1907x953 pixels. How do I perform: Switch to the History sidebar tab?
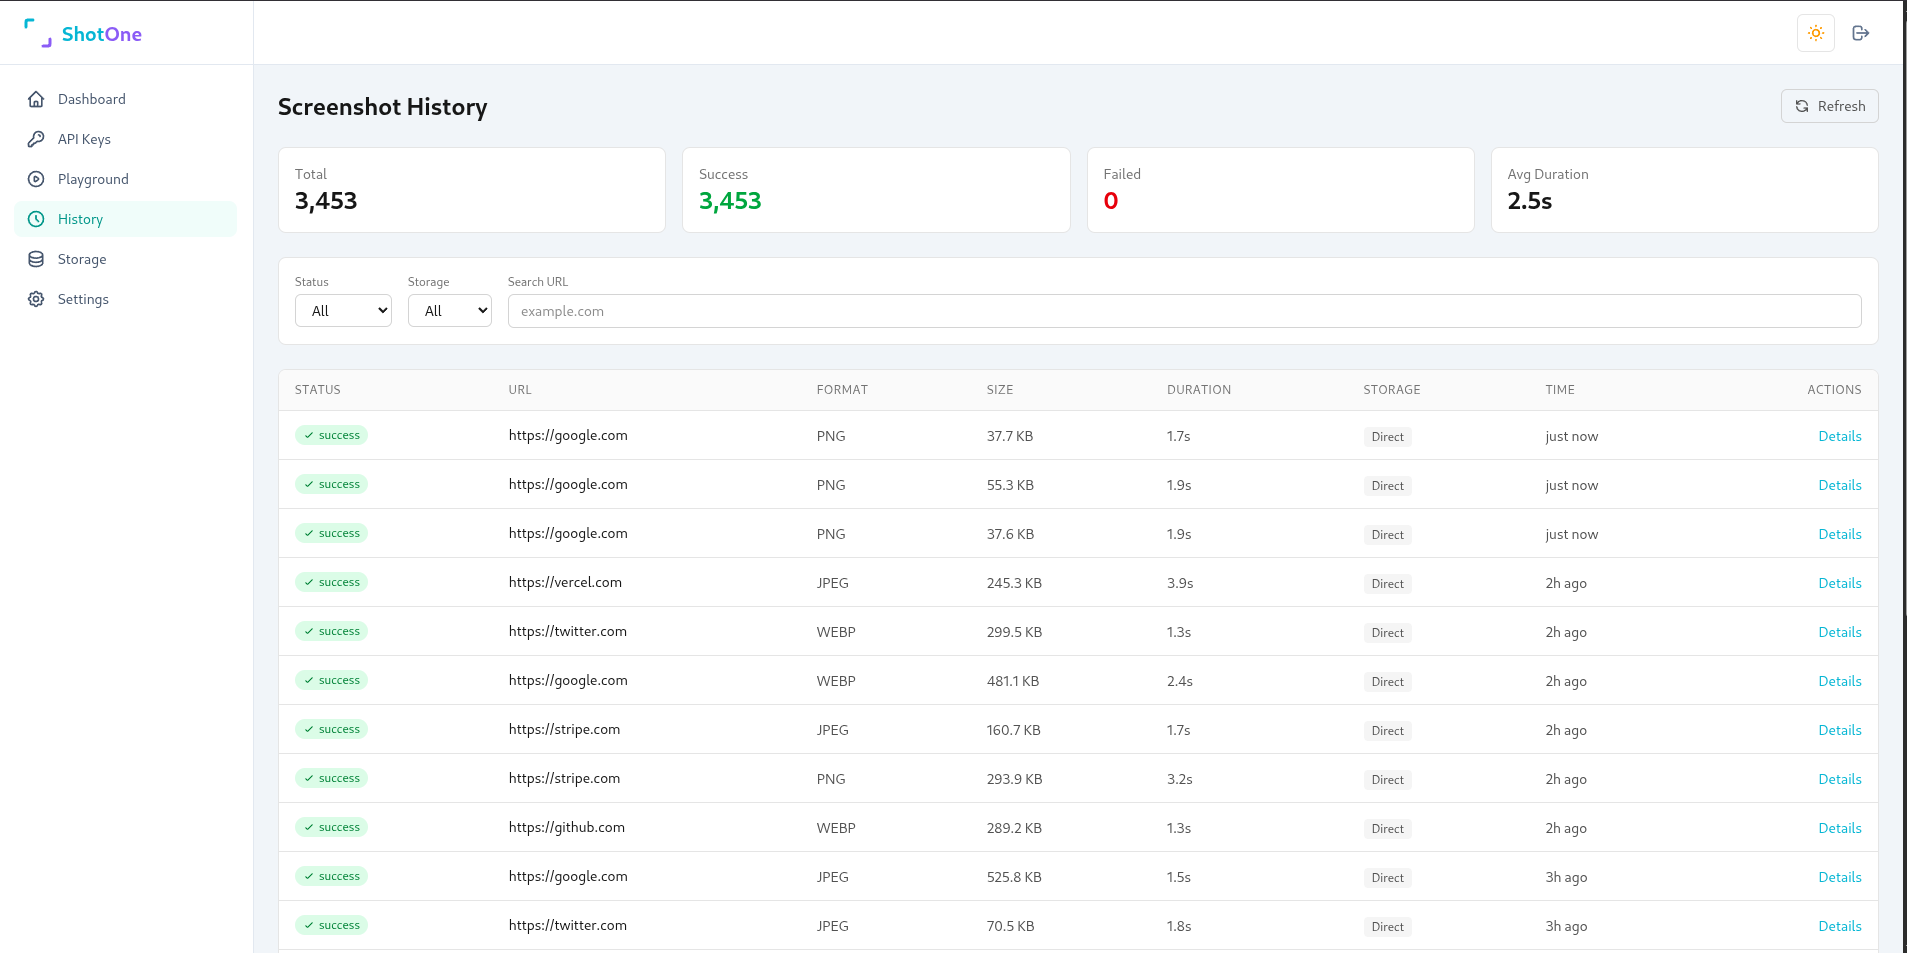(x=80, y=219)
